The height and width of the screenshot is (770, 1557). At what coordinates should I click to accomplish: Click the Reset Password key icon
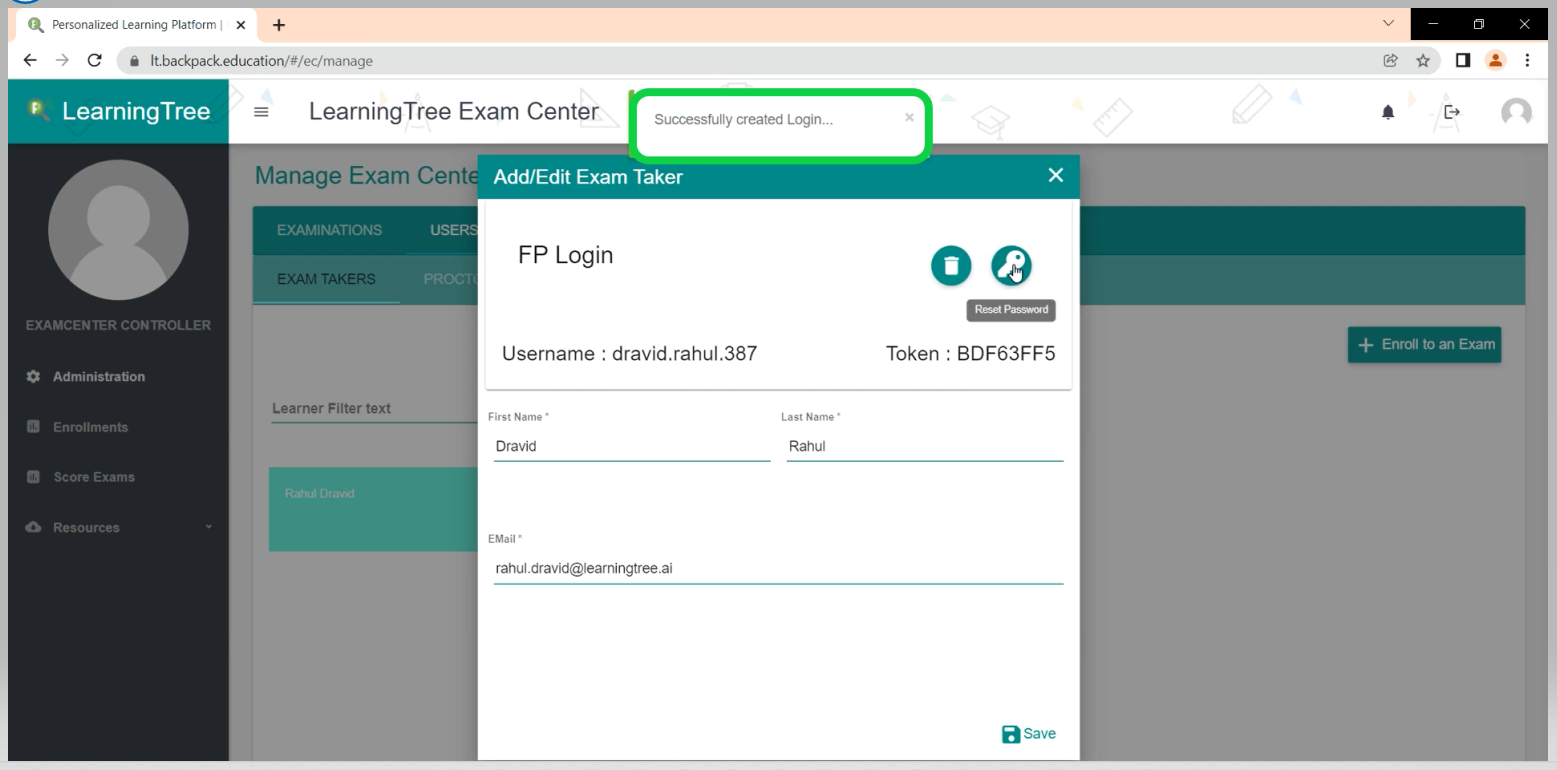click(1011, 266)
